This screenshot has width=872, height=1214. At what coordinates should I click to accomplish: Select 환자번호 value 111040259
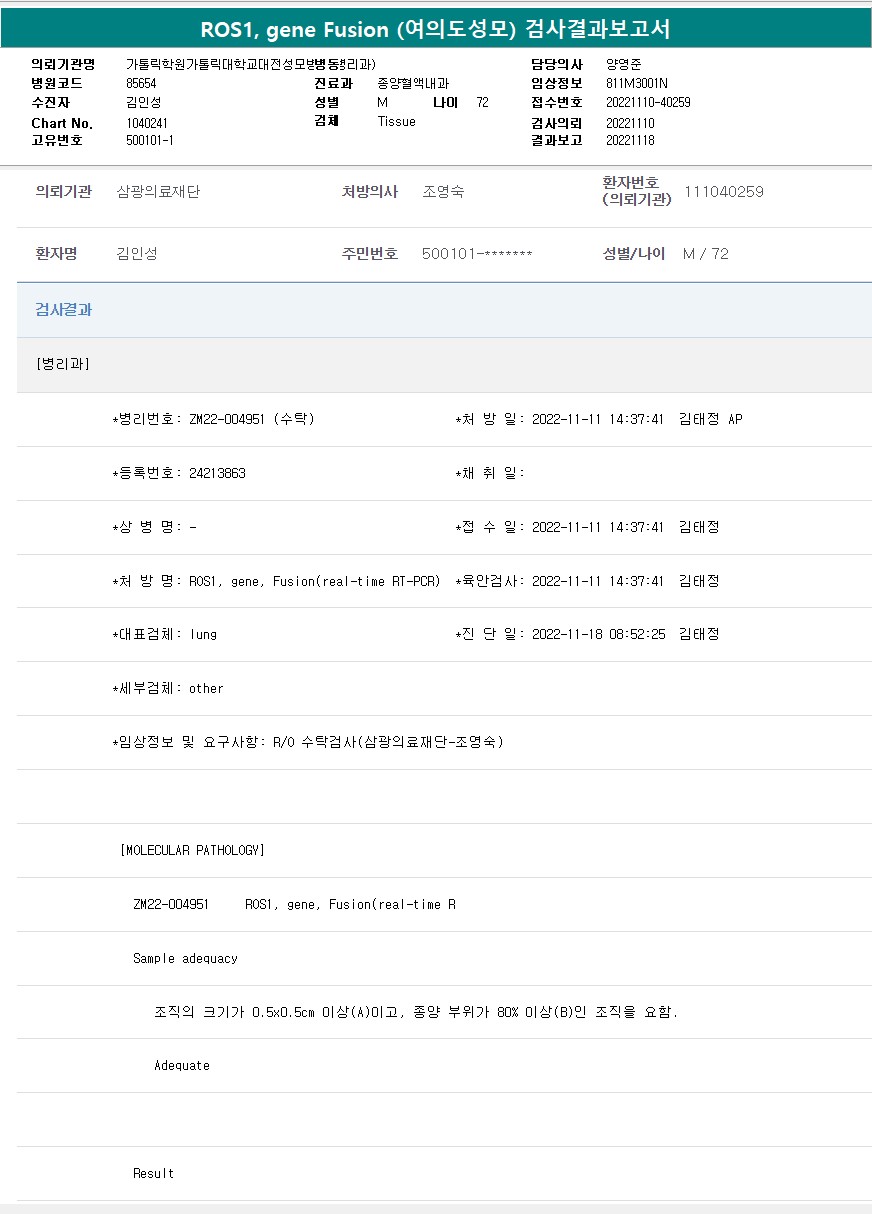(x=724, y=192)
